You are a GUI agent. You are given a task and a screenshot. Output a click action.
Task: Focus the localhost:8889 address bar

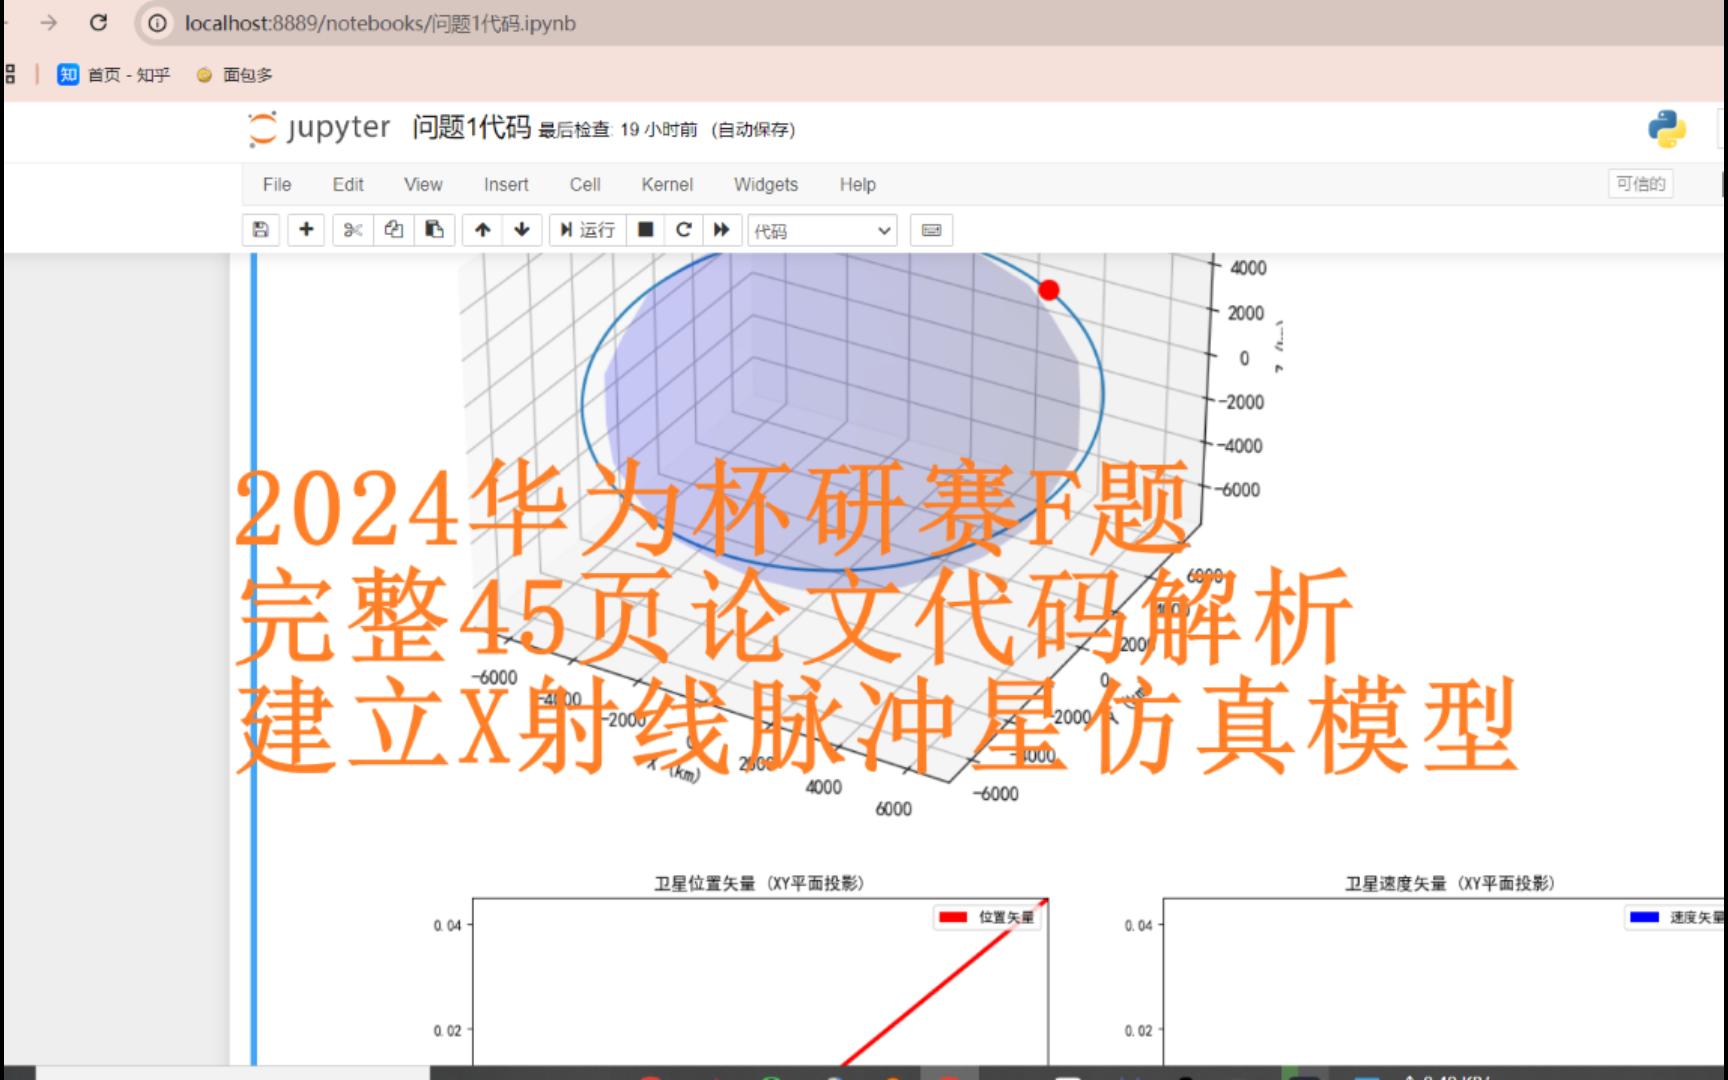[x=380, y=23]
